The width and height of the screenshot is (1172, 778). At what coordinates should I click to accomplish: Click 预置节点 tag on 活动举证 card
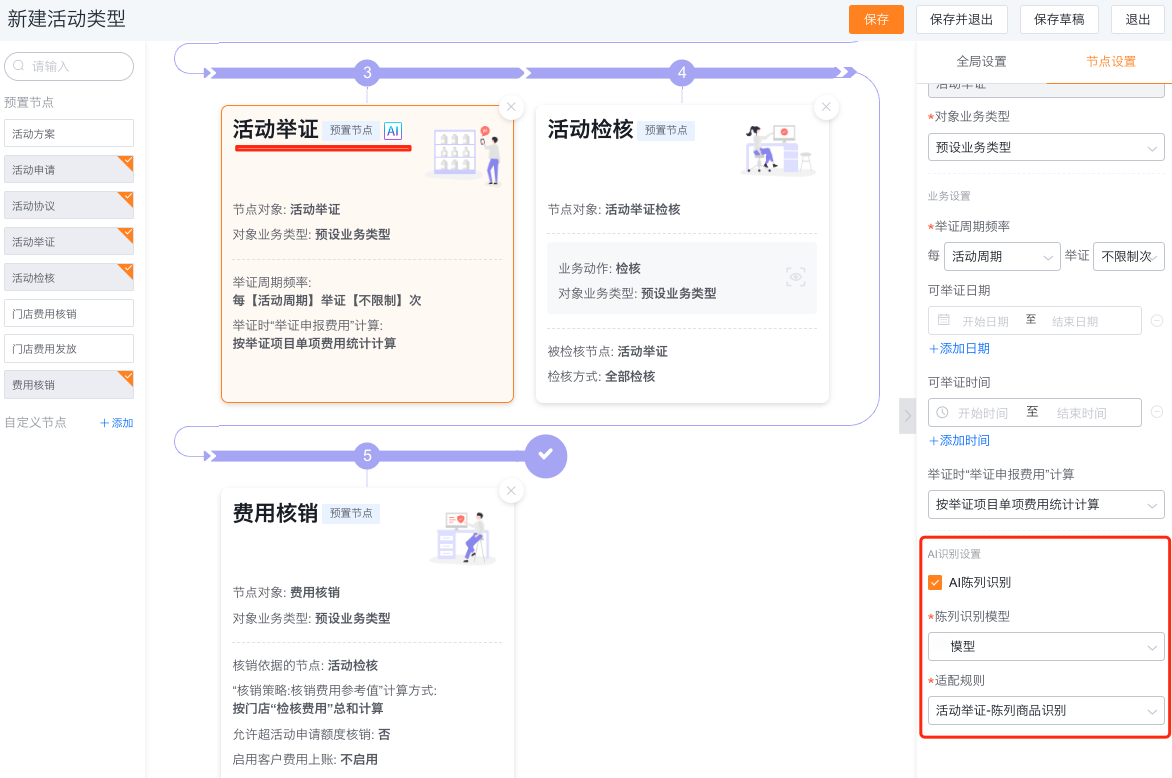tap(351, 130)
